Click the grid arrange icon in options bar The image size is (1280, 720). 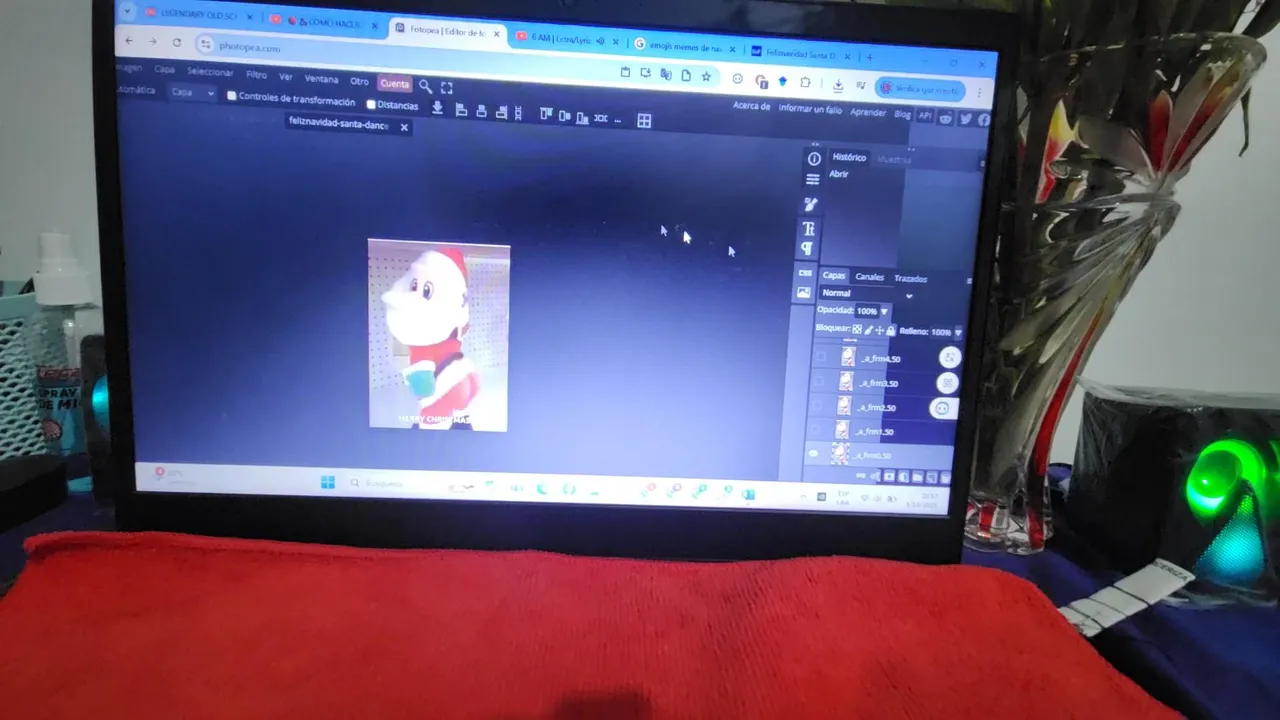pyautogui.click(x=644, y=121)
